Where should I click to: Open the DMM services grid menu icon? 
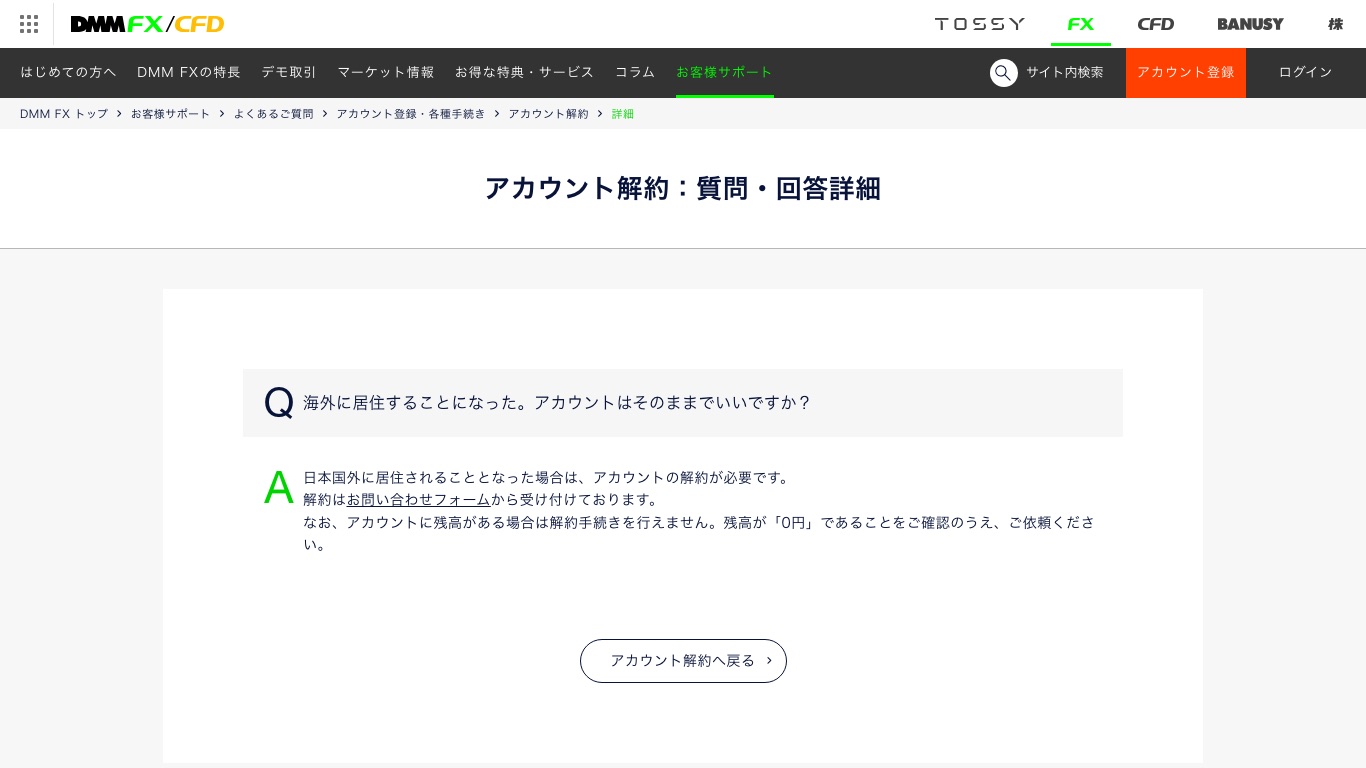point(29,24)
